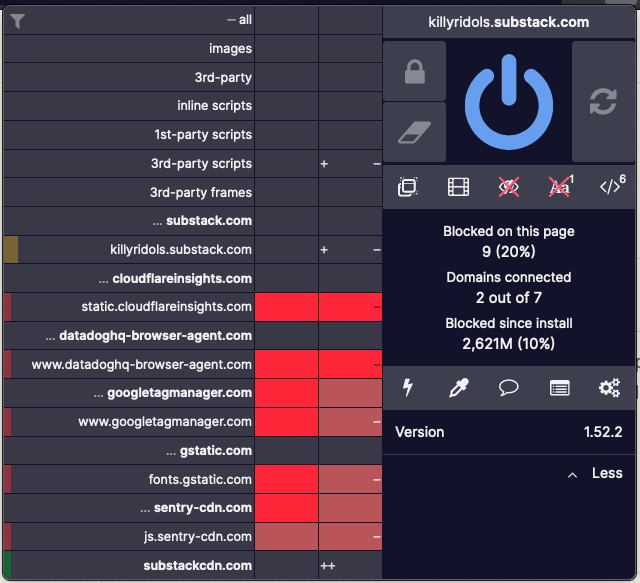
Task: Select the 3rd-party frames row
Action: (x=129, y=192)
